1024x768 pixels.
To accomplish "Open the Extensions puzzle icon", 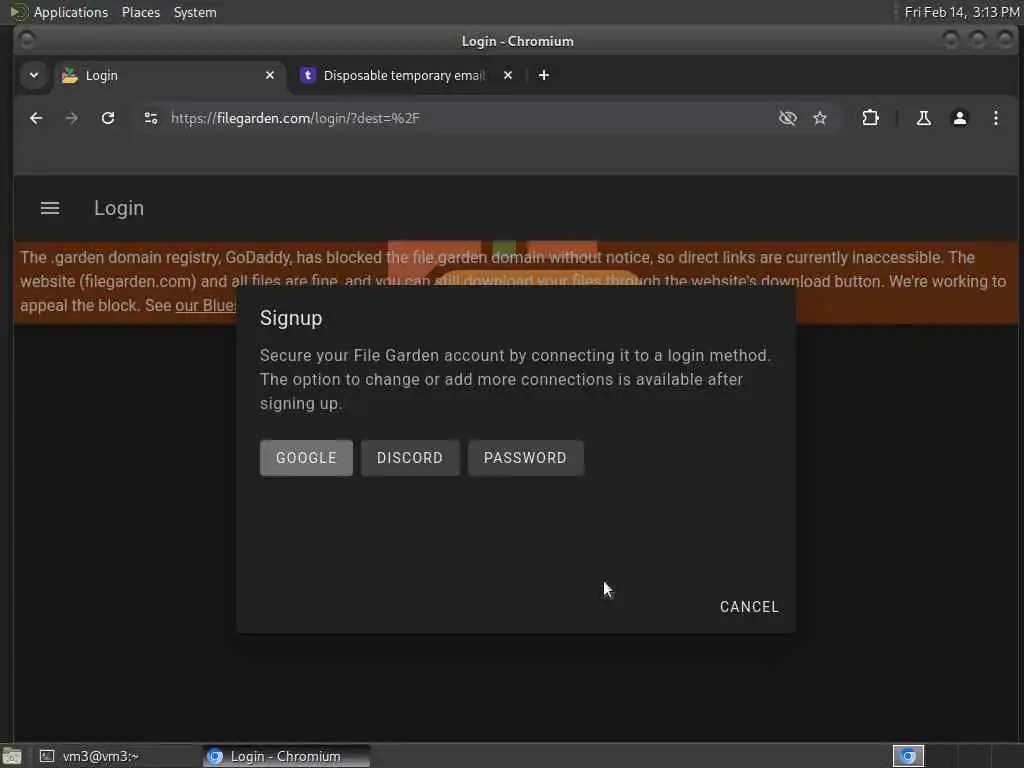I will pos(870,118).
